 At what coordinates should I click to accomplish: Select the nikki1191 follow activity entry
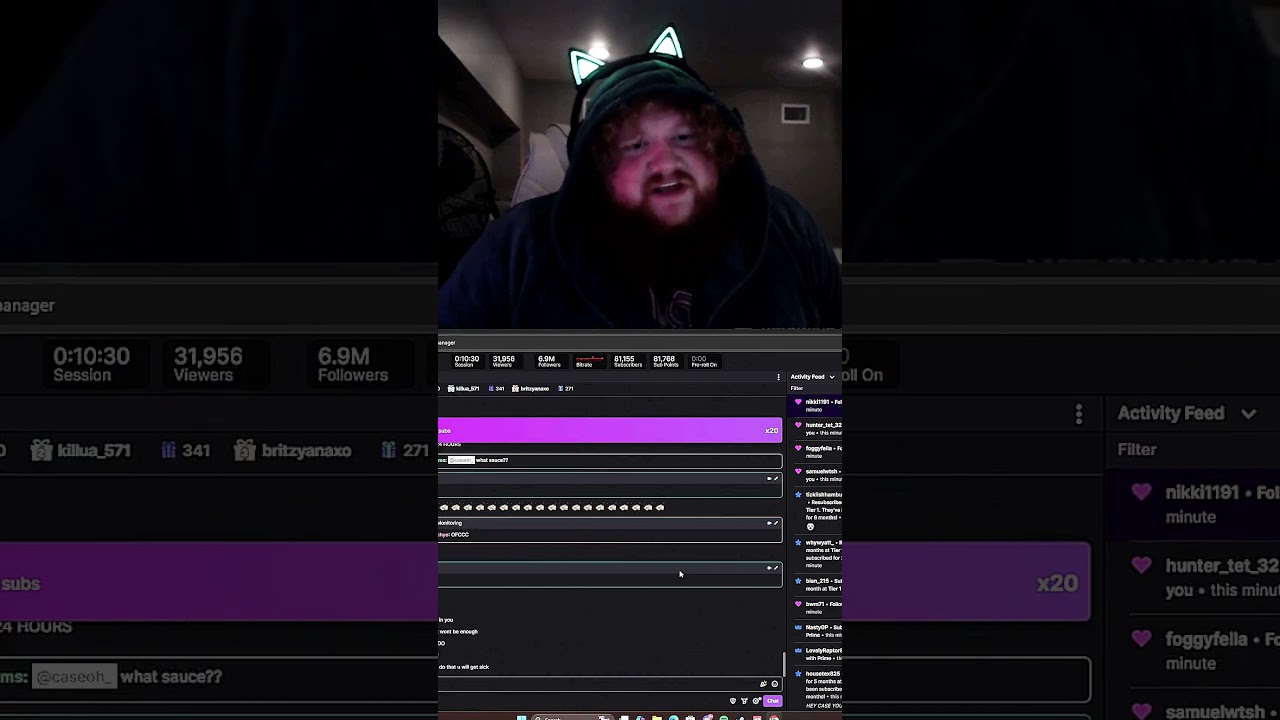[820, 405]
